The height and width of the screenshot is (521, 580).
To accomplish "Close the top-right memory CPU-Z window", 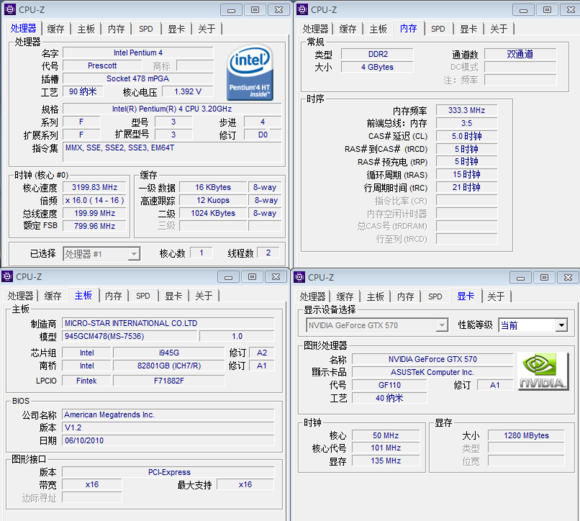I will (x=571, y=10).
